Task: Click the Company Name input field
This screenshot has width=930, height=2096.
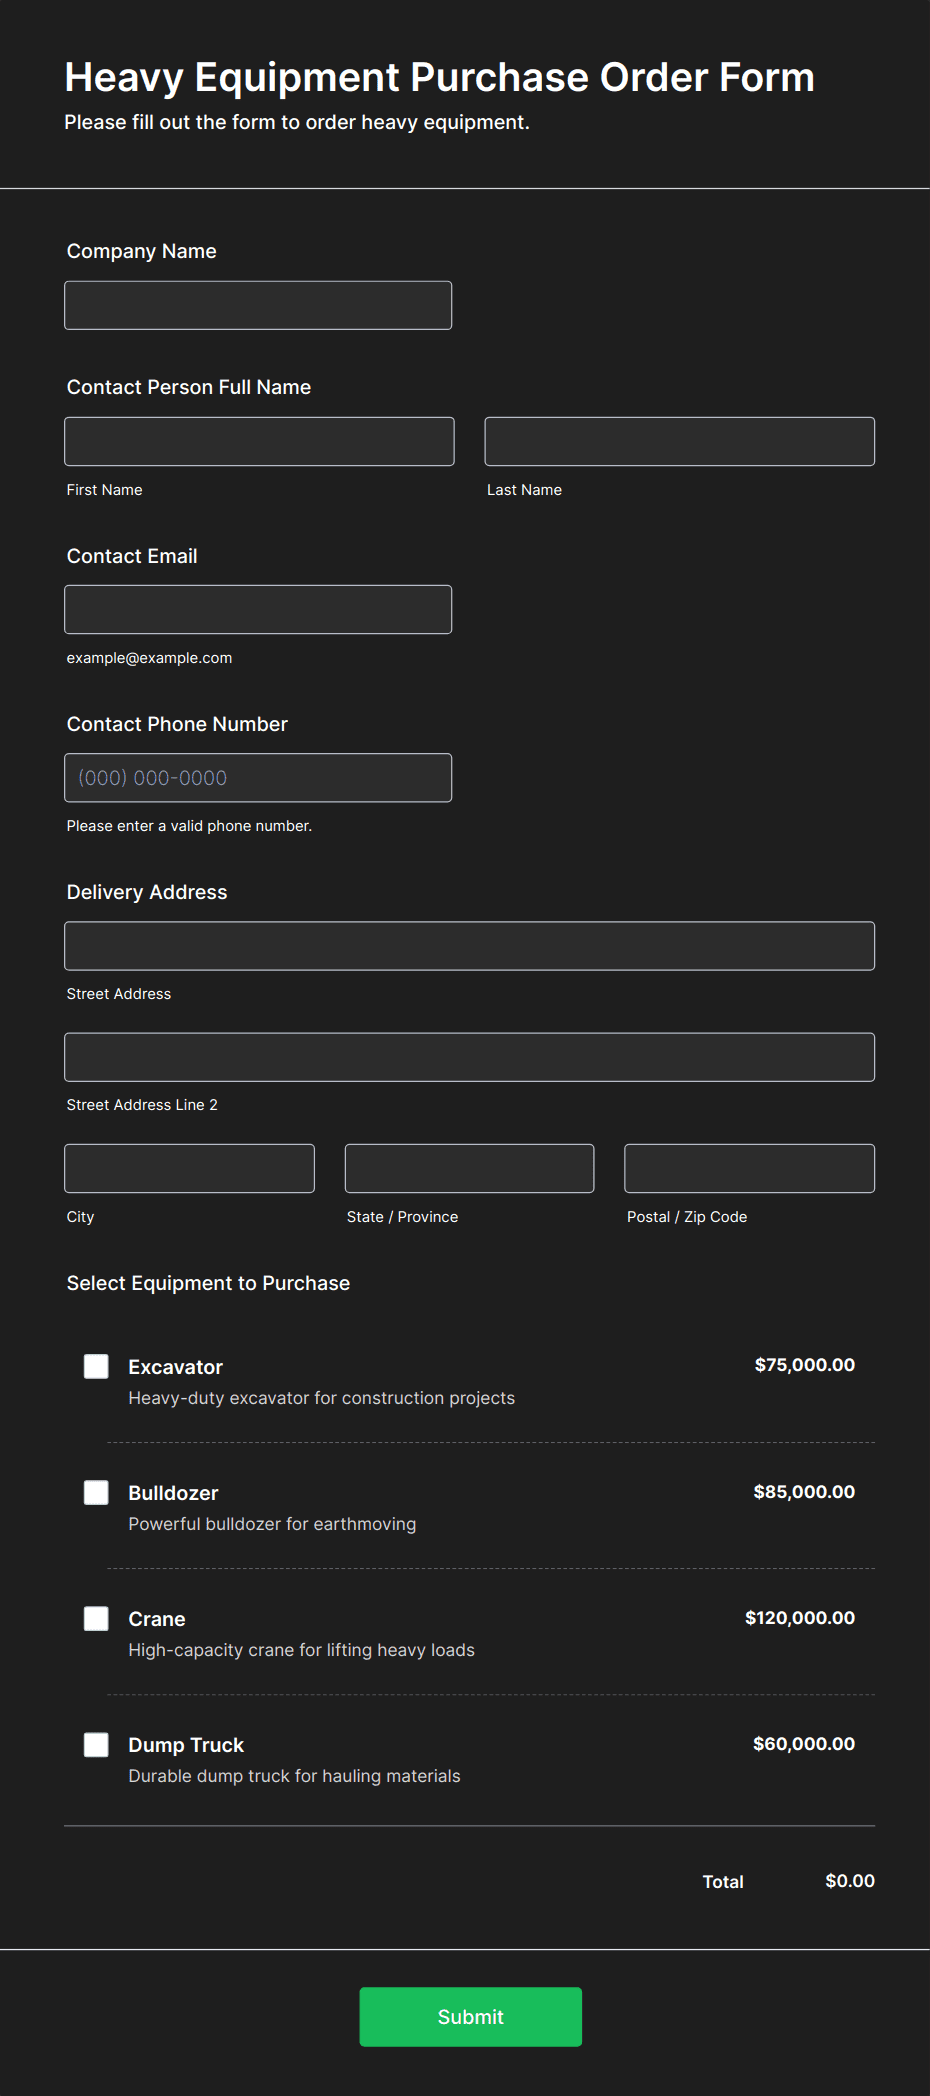Action: 258,305
